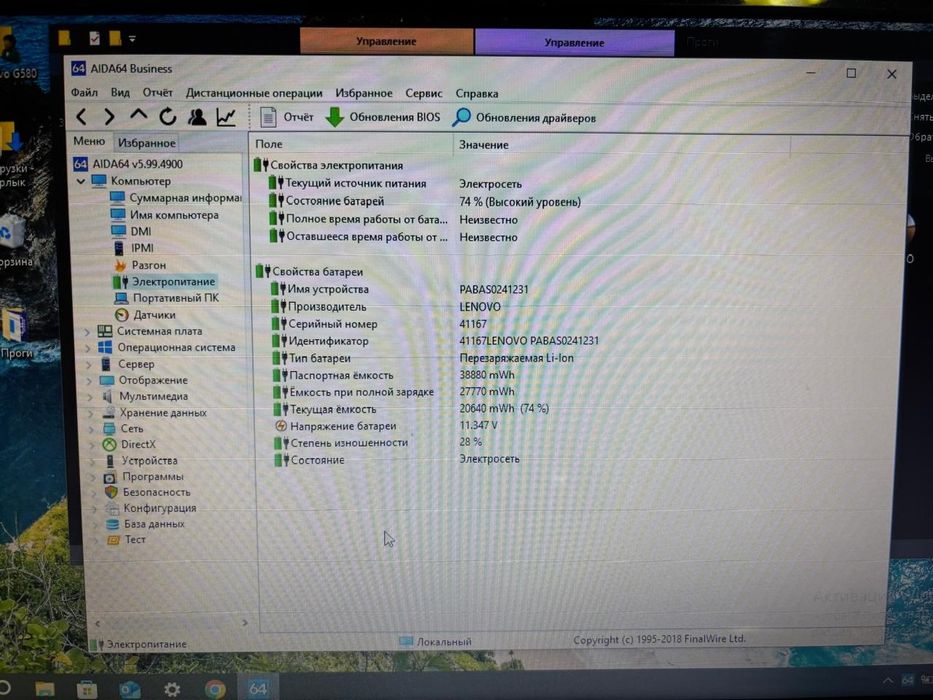Switch to the Меню tab
The image size is (933, 700).
pos(89,142)
